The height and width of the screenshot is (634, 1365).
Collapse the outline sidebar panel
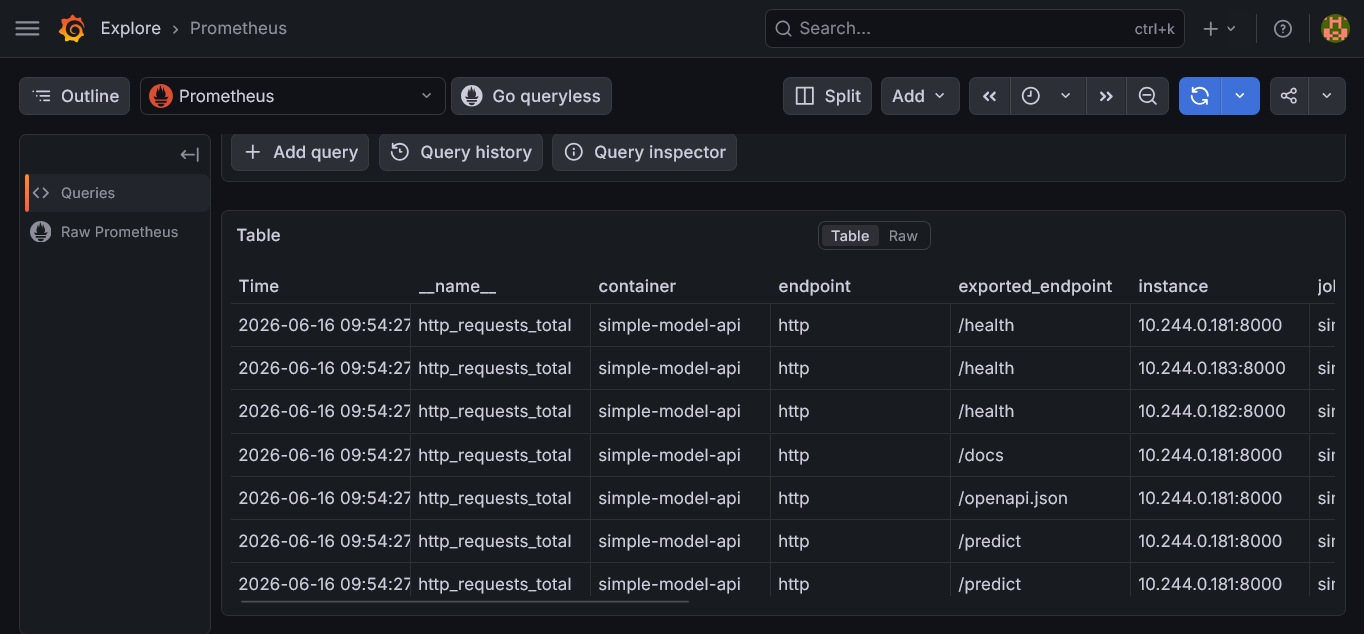coord(190,154)
